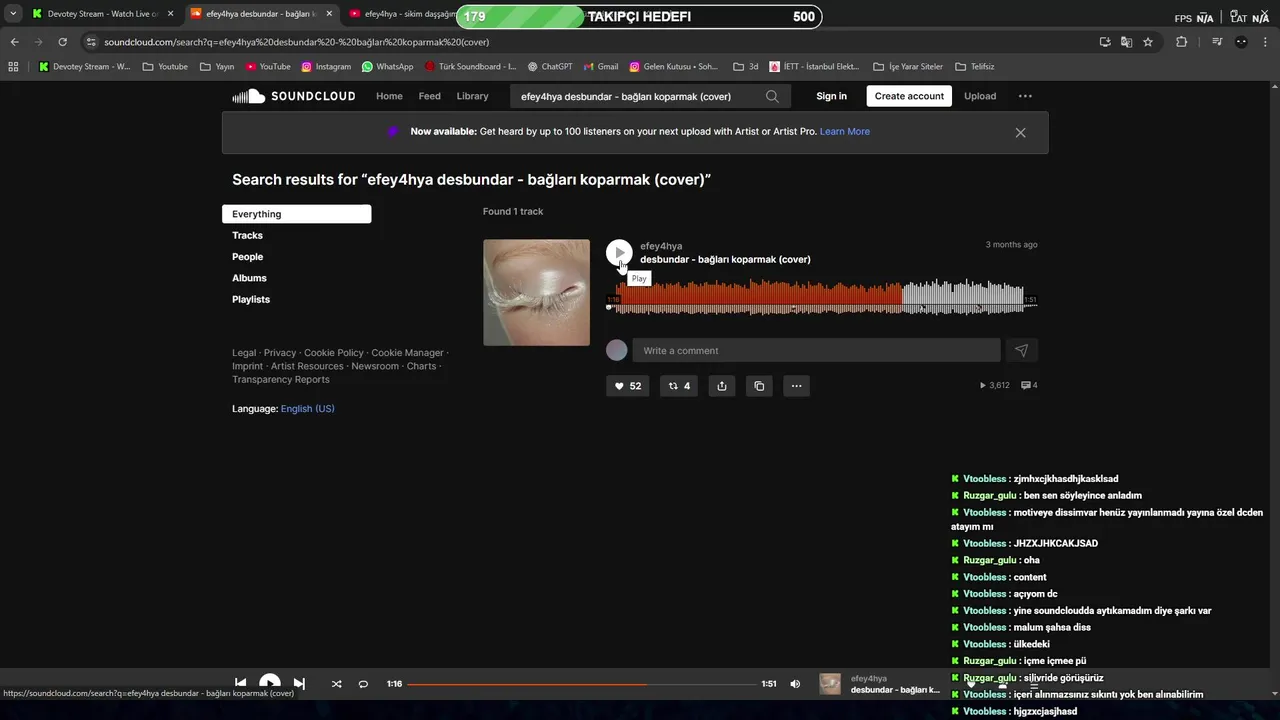Viewport: 1280px width, 720px height.
Task: Click the Create account button
Action: pos(909,96)
